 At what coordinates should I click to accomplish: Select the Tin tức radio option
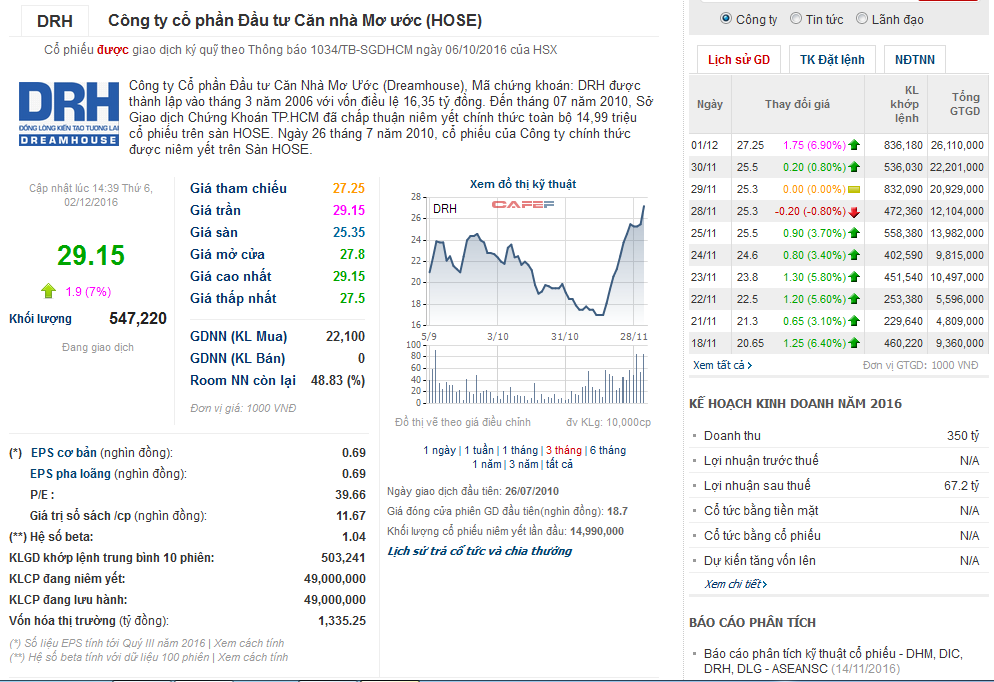796,19
